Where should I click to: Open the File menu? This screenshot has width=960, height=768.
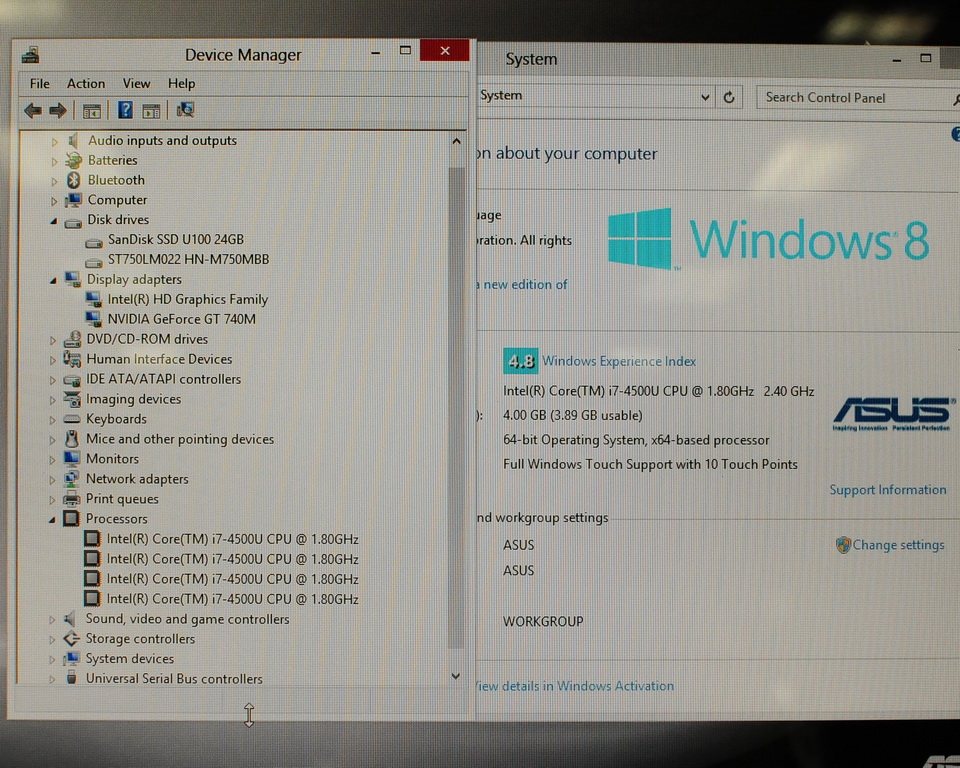pos(40,83)
